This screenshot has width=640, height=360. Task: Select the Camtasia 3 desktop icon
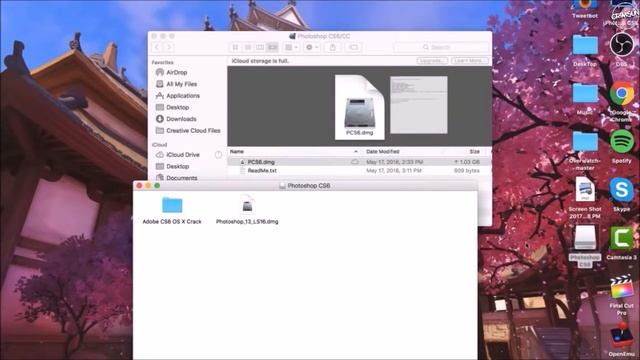pyautogui.click(x=622, y=243)
